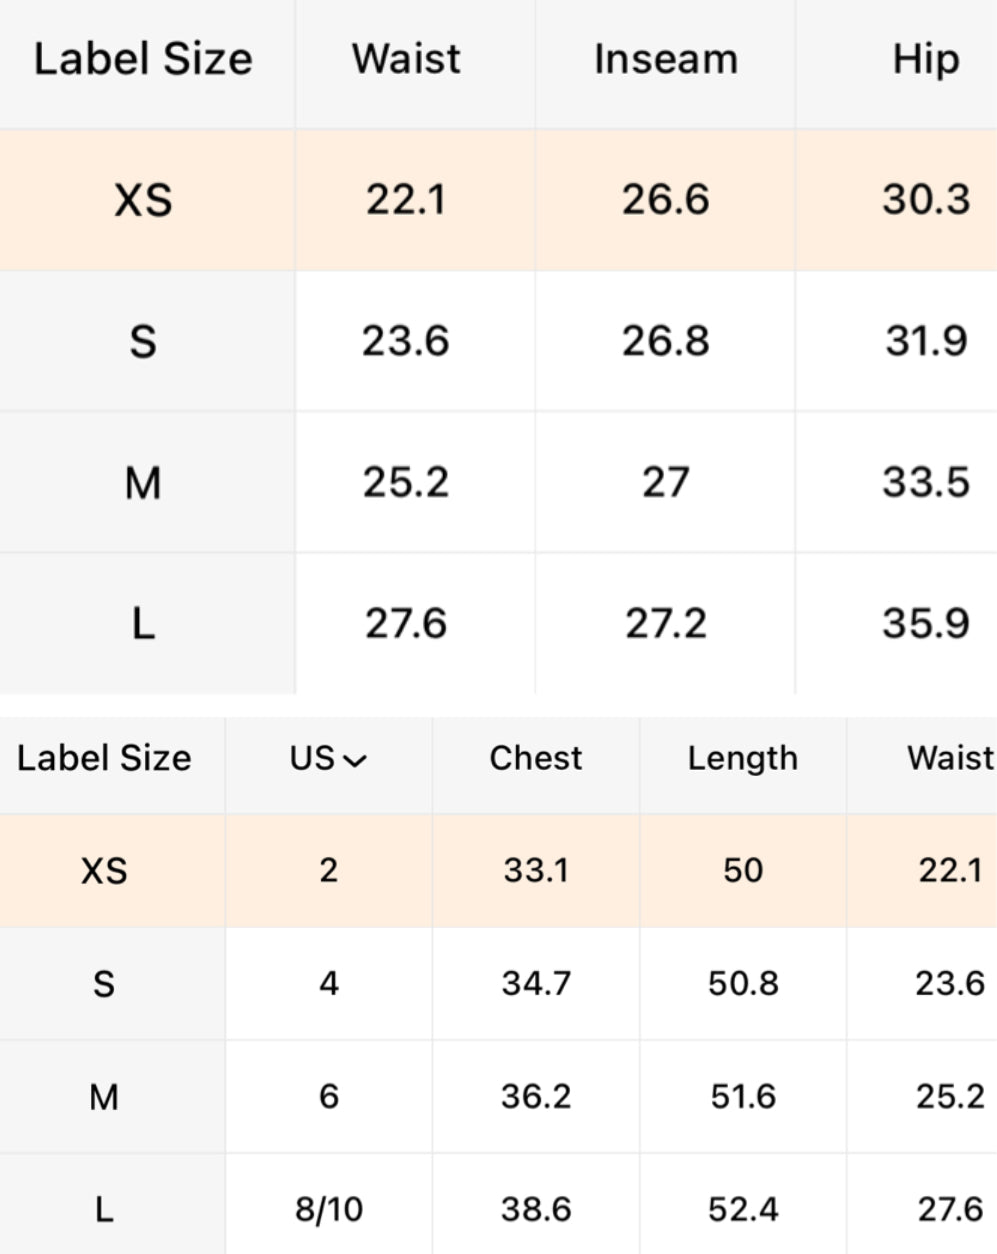Viewport: 997px width, 1254px height.
Task: Click the Length column header
Action: pyautogui.click(x=742, y=758)
